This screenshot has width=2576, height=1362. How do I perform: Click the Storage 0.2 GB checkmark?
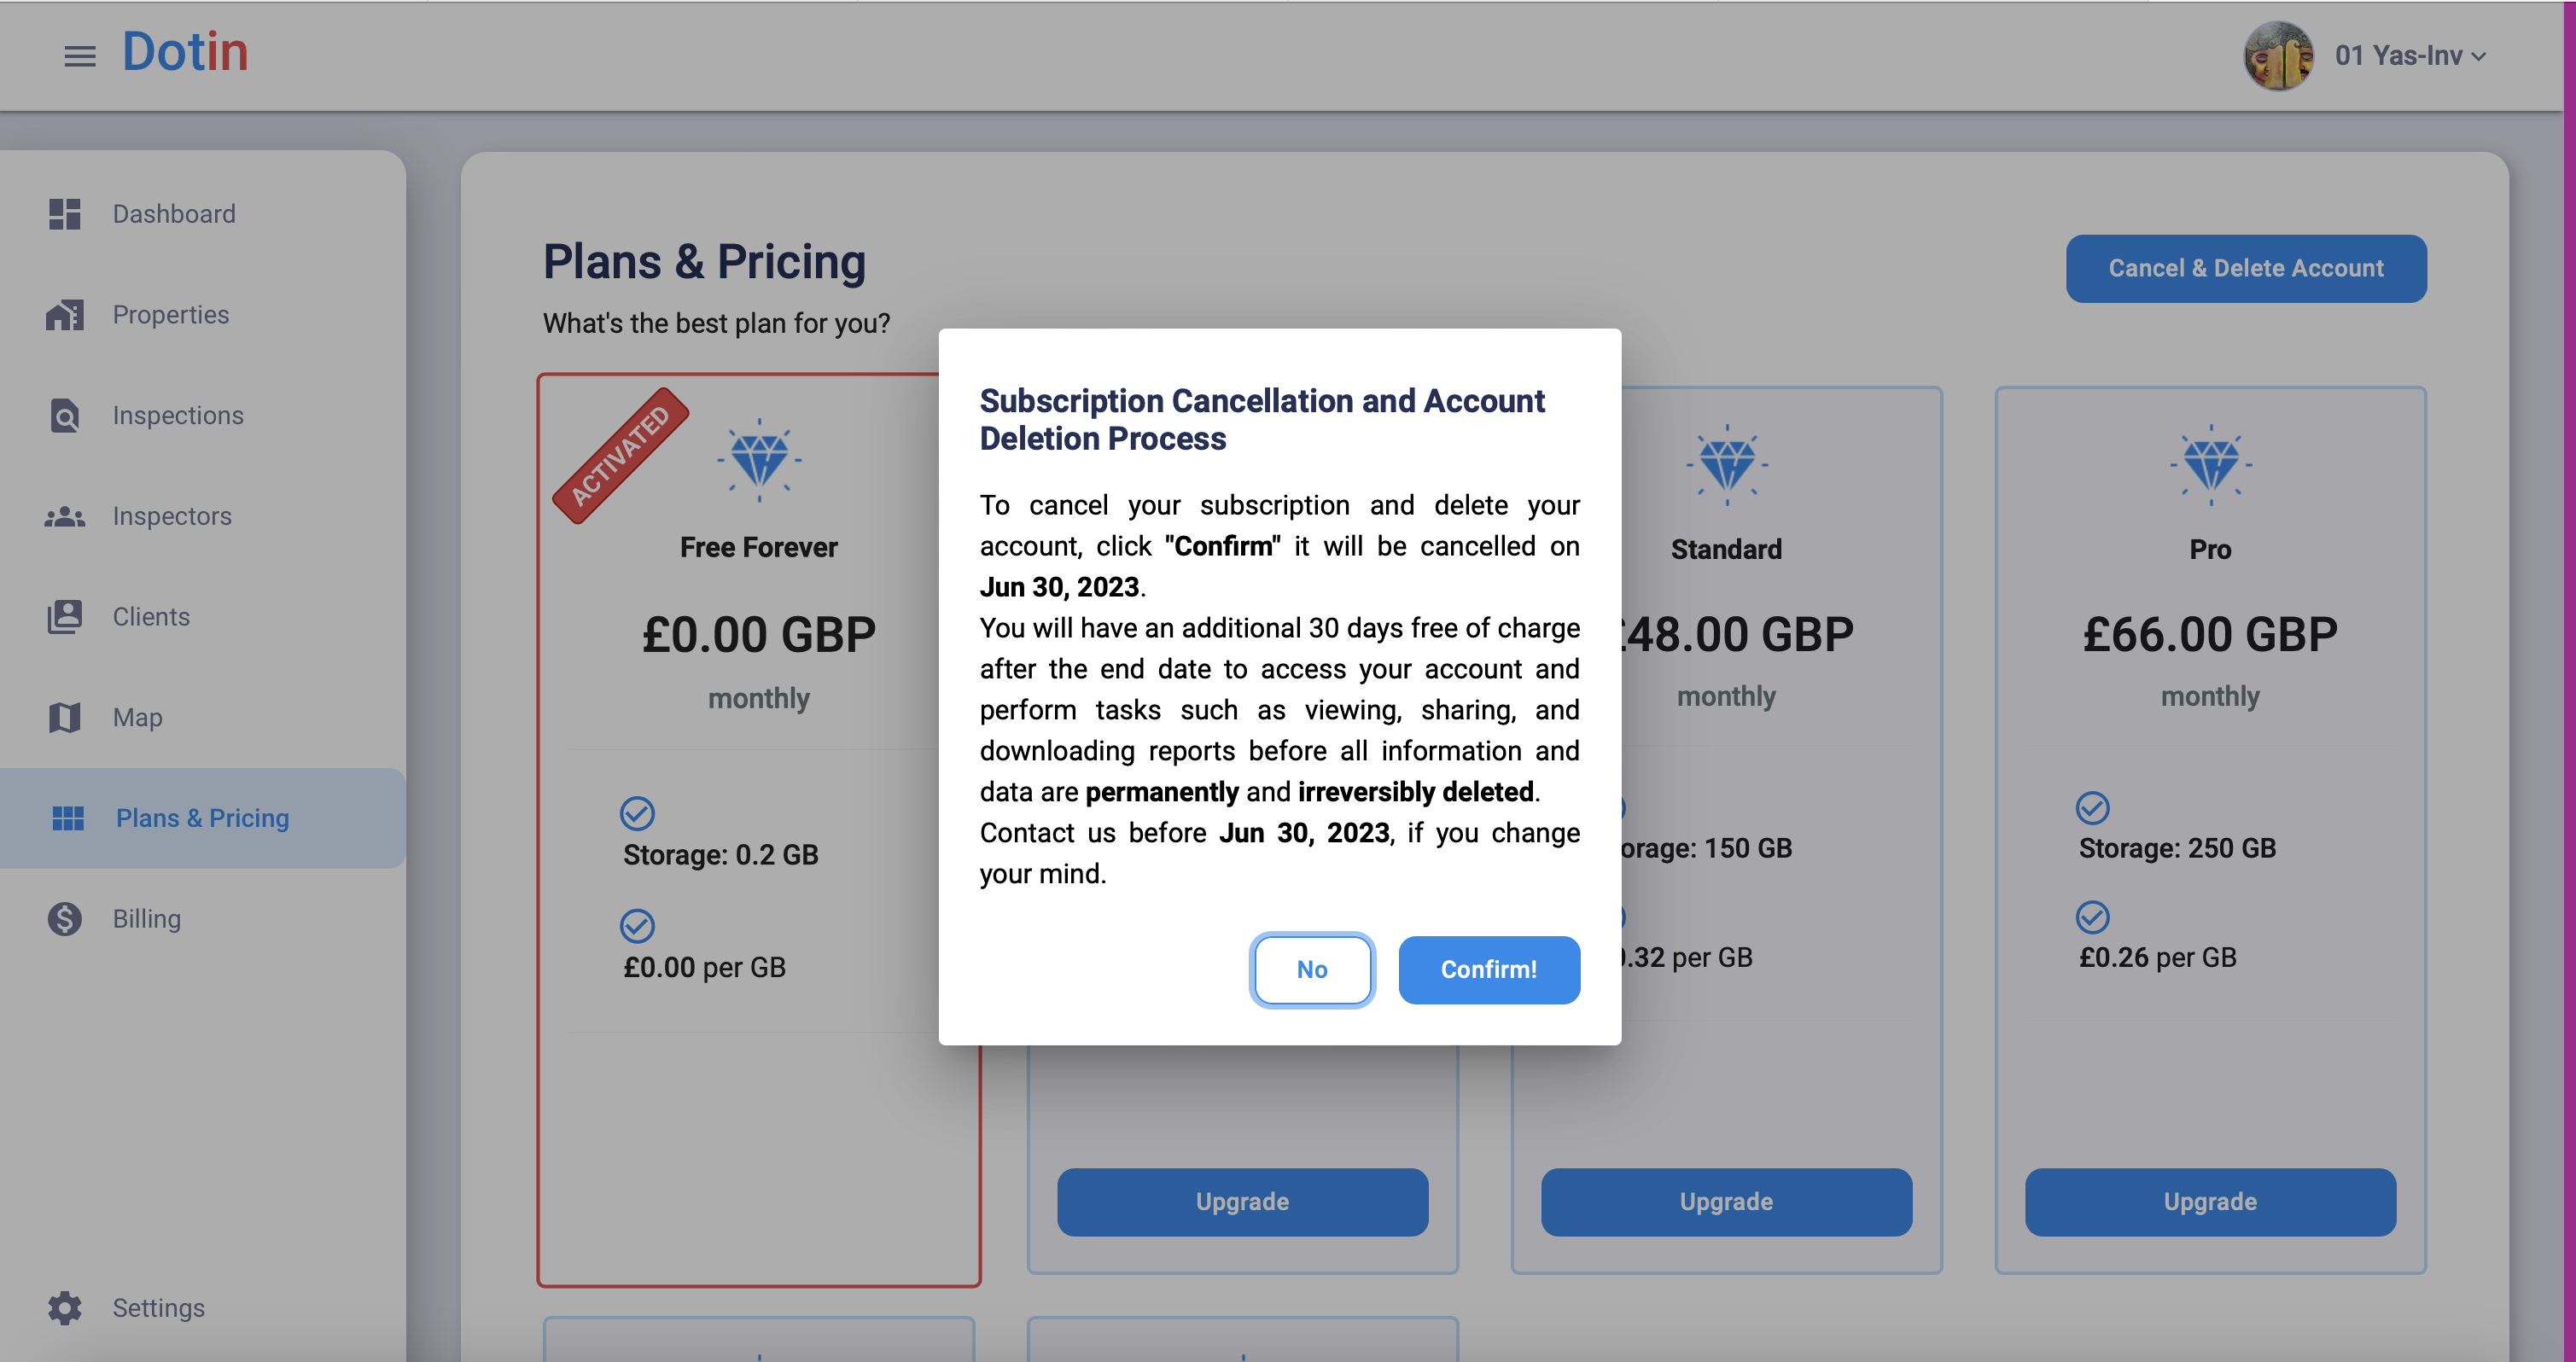coord(637,813)
